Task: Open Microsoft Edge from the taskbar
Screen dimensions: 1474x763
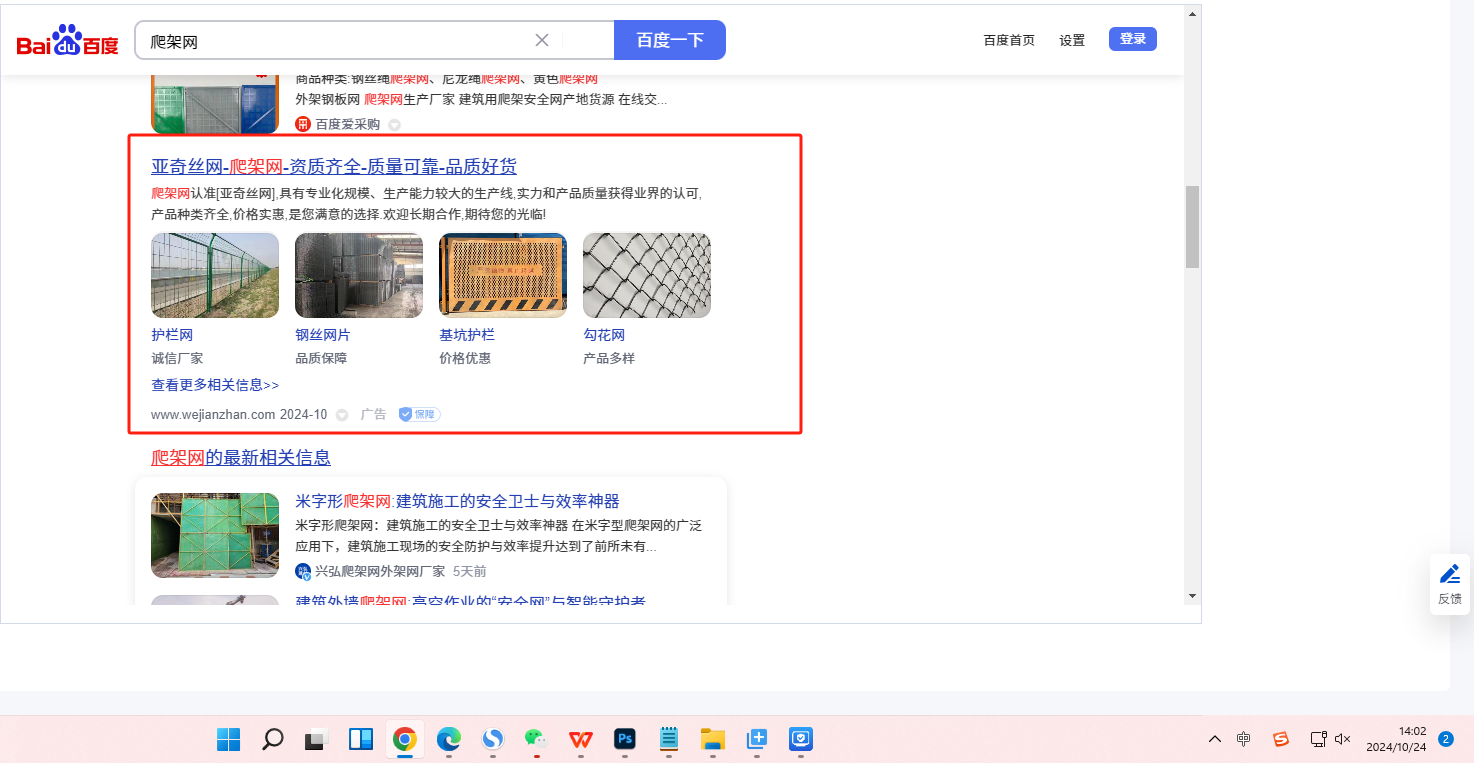Action: (x=449, y=739)
